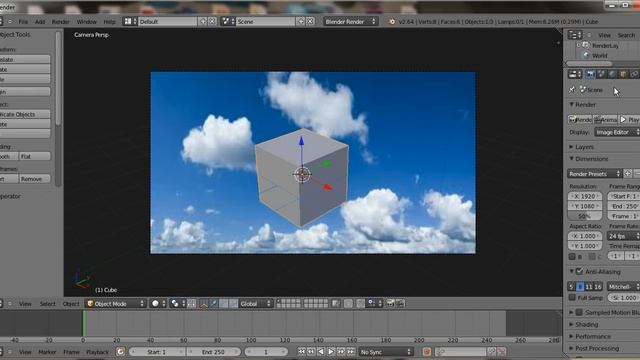This screenshot has width=640, height=360.
Task: Expand the Shading panel
Action: [571, 324]
